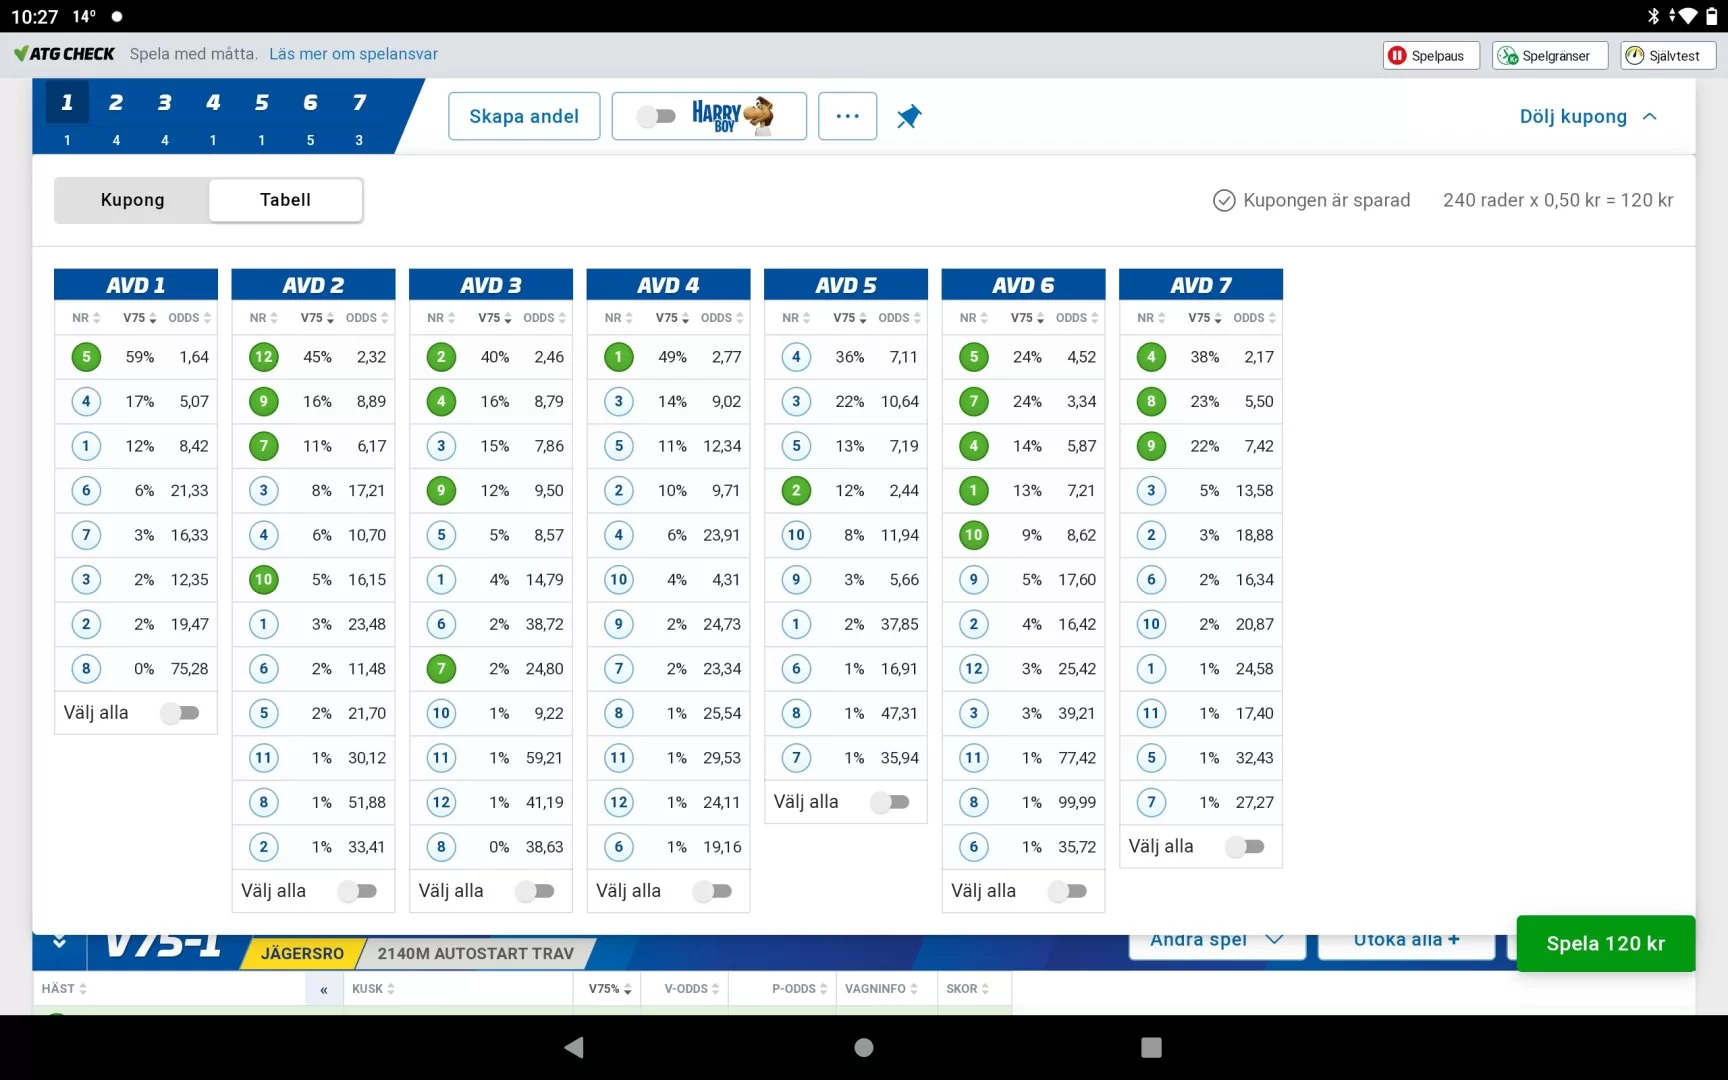Click the Utöka alla + button
The height and width of the screenshot is (1080, 1728).
pos(1406,941)
